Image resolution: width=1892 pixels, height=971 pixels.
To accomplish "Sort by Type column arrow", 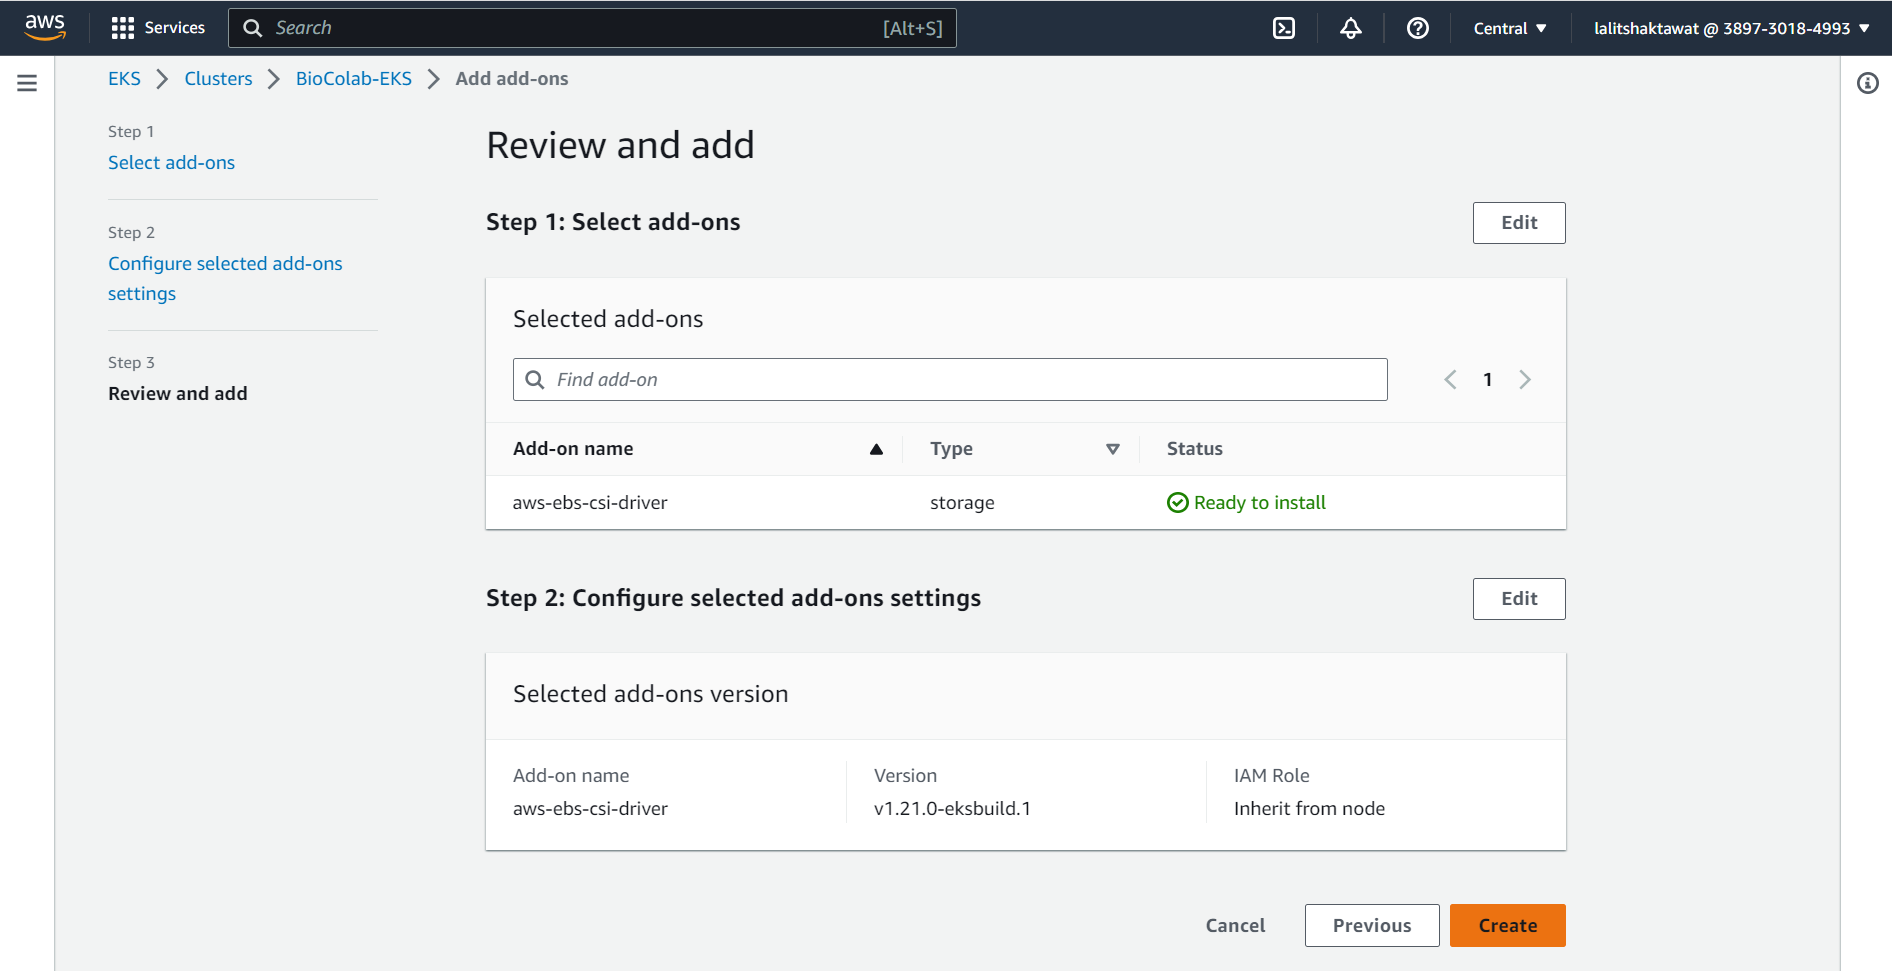I will pos(1112,449).
